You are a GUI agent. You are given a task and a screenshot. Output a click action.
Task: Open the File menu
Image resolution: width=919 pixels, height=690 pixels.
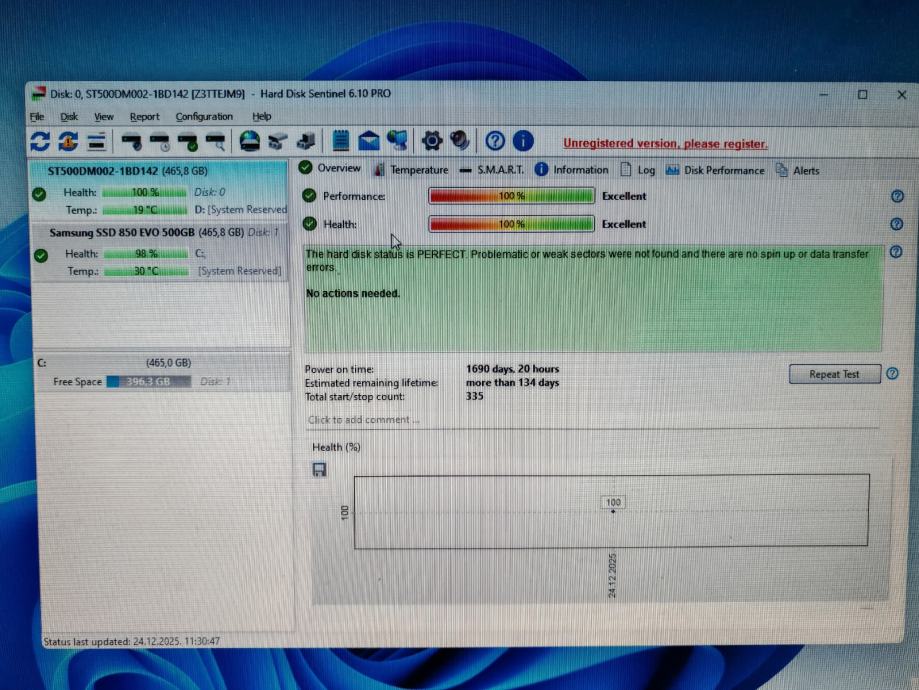coord(37,117)
